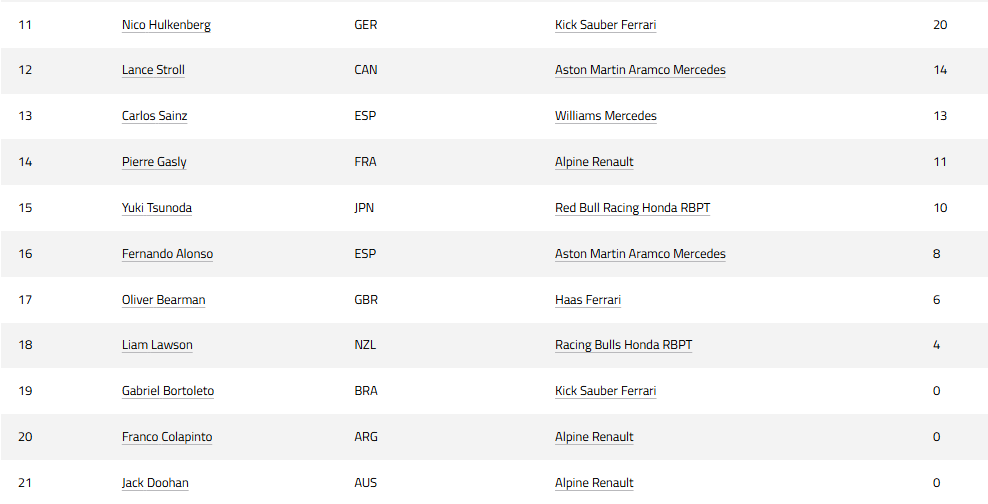Open Aston Martin link in Alonso row
The height and width of the screenshot is (504, 988).
pyautogui.click(x=640, y=254)
